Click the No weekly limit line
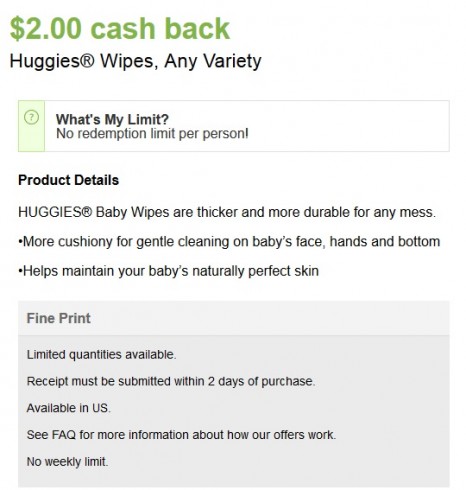This screenshot has height=490, width=466. click(x=67, y=462)
